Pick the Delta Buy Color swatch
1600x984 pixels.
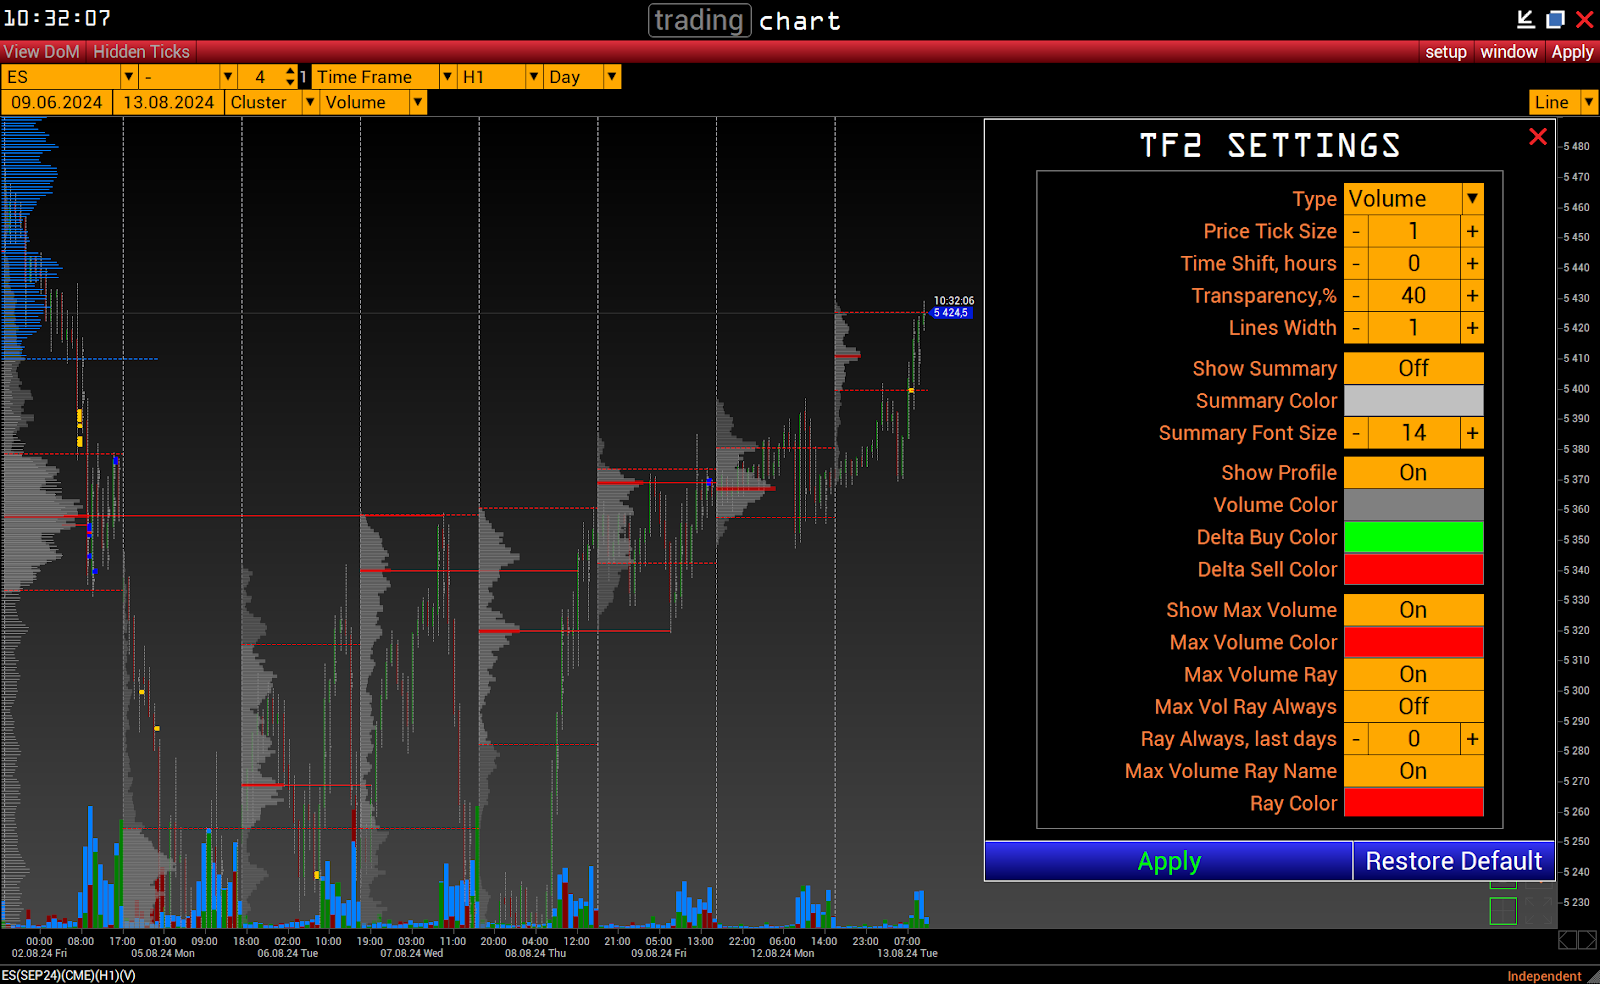[1412, 537]
